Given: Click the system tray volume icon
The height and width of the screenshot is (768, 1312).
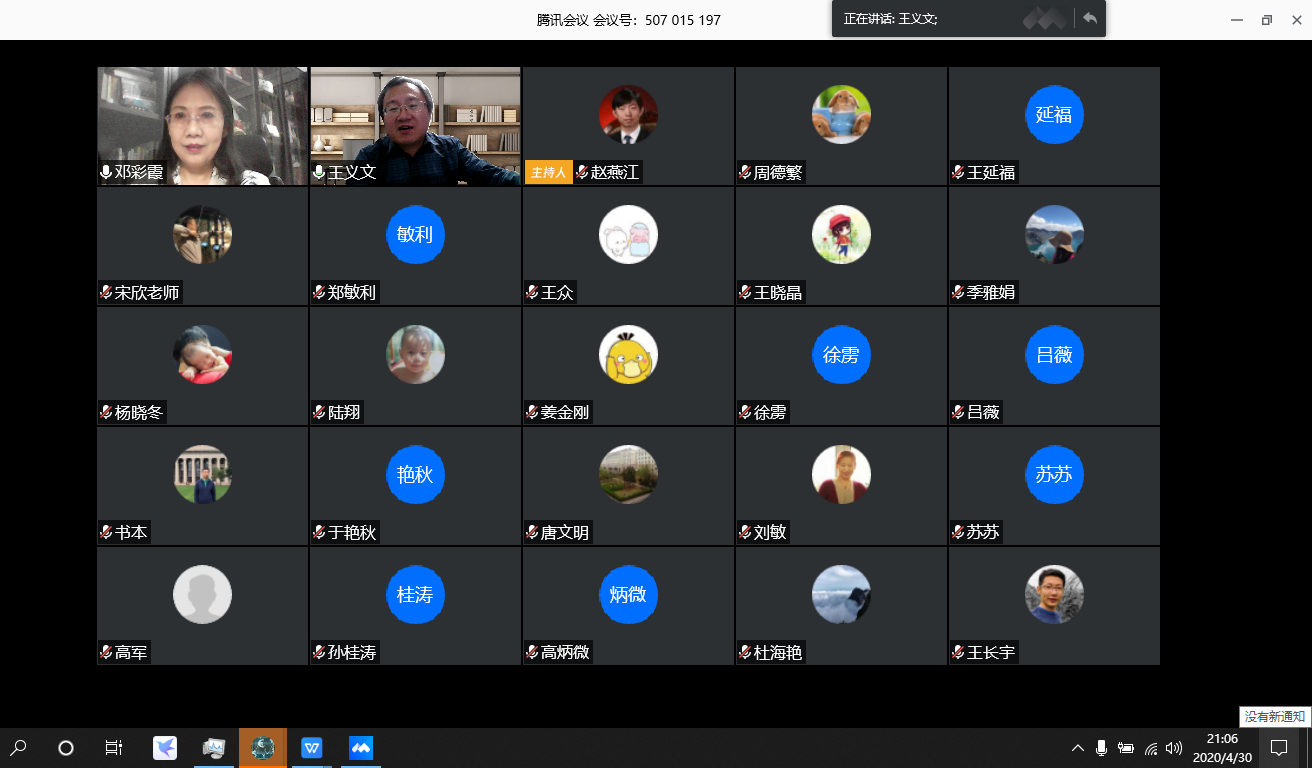Looking at the screenshot, I should click(1174, 748).
